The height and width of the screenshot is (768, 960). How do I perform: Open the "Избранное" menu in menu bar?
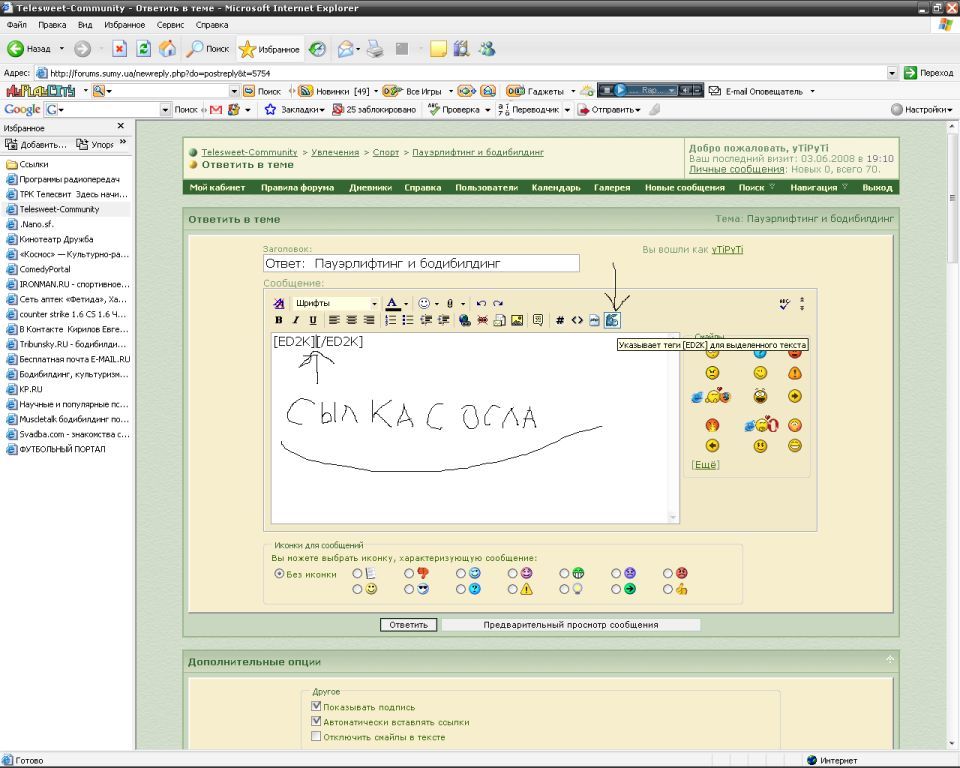click(124, 24)
